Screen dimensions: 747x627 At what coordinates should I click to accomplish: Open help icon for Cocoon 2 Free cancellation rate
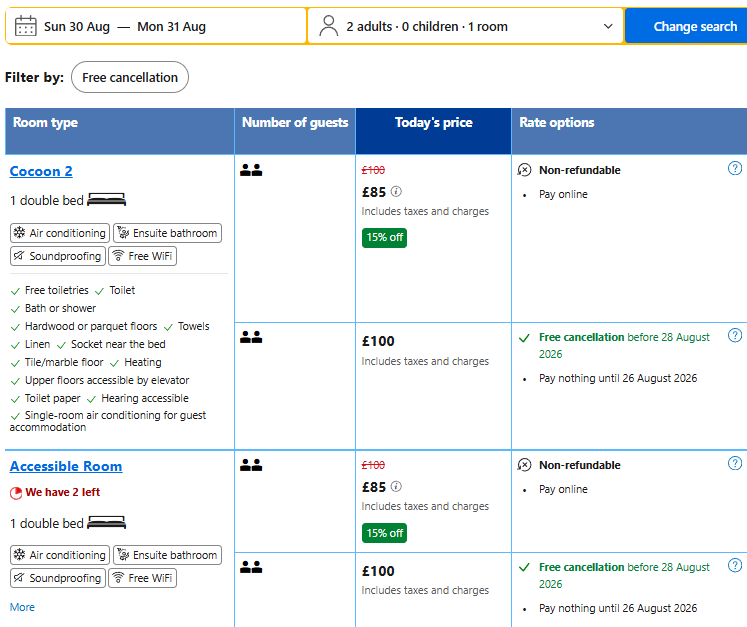[735, 335]
